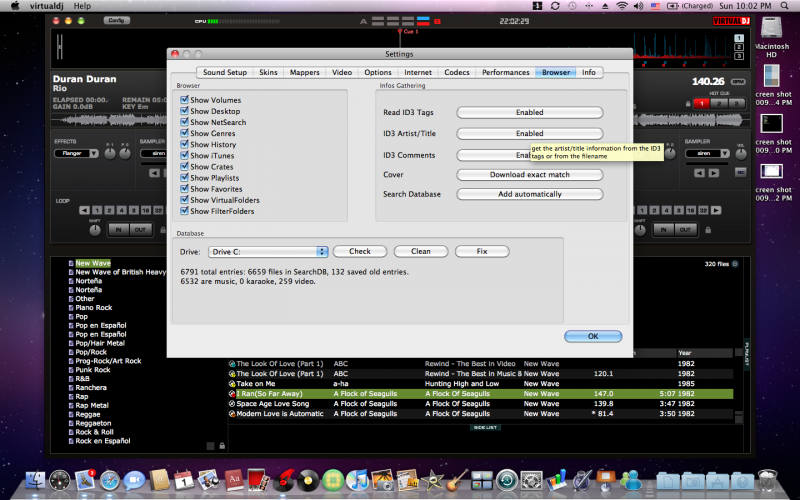
Task: Open Spotlight search in menu bar
Action: tap(784, 6)
